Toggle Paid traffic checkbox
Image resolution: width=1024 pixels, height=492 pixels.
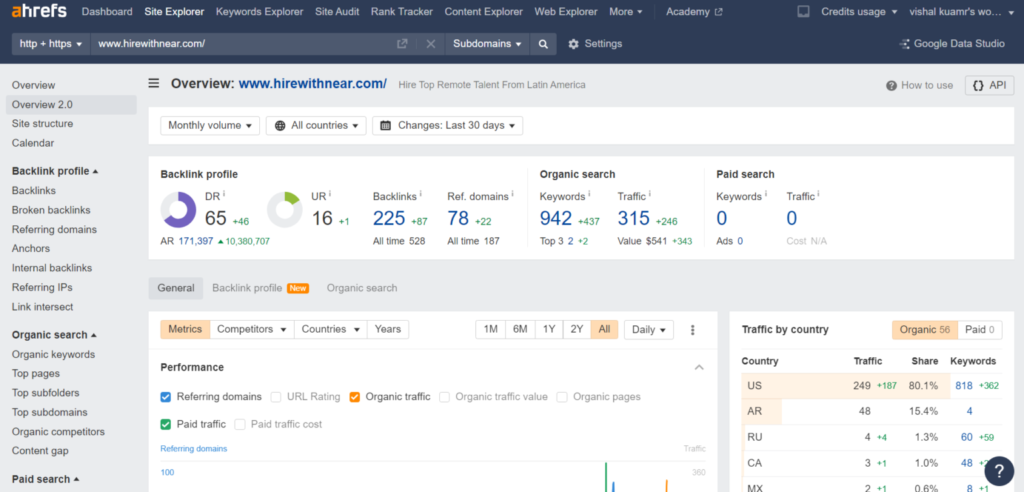(x=166, y=424)
